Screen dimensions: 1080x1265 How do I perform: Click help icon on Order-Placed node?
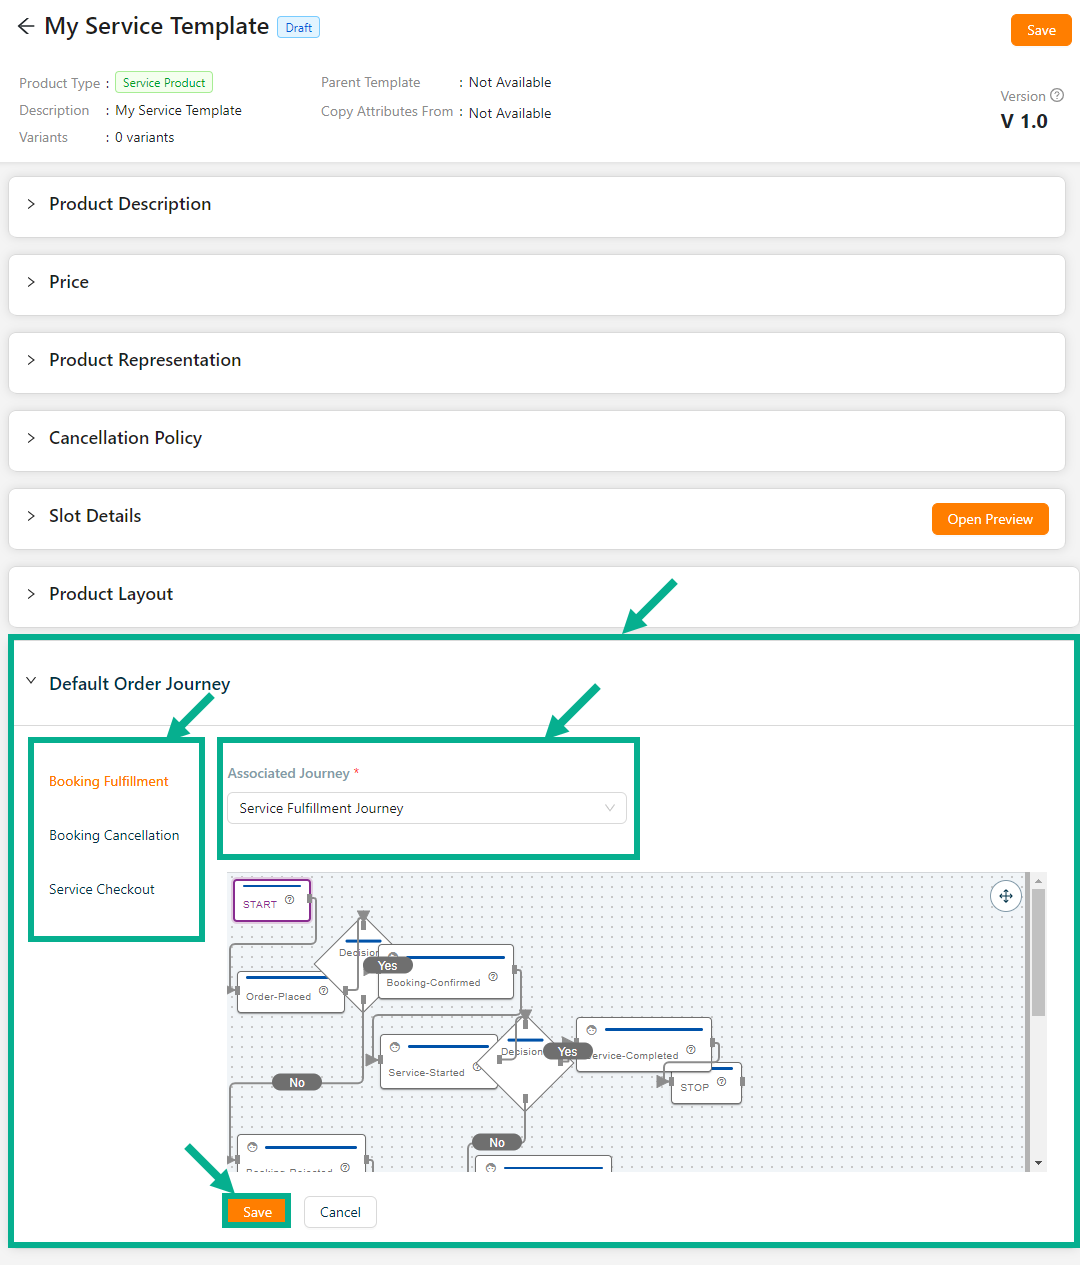323,992
